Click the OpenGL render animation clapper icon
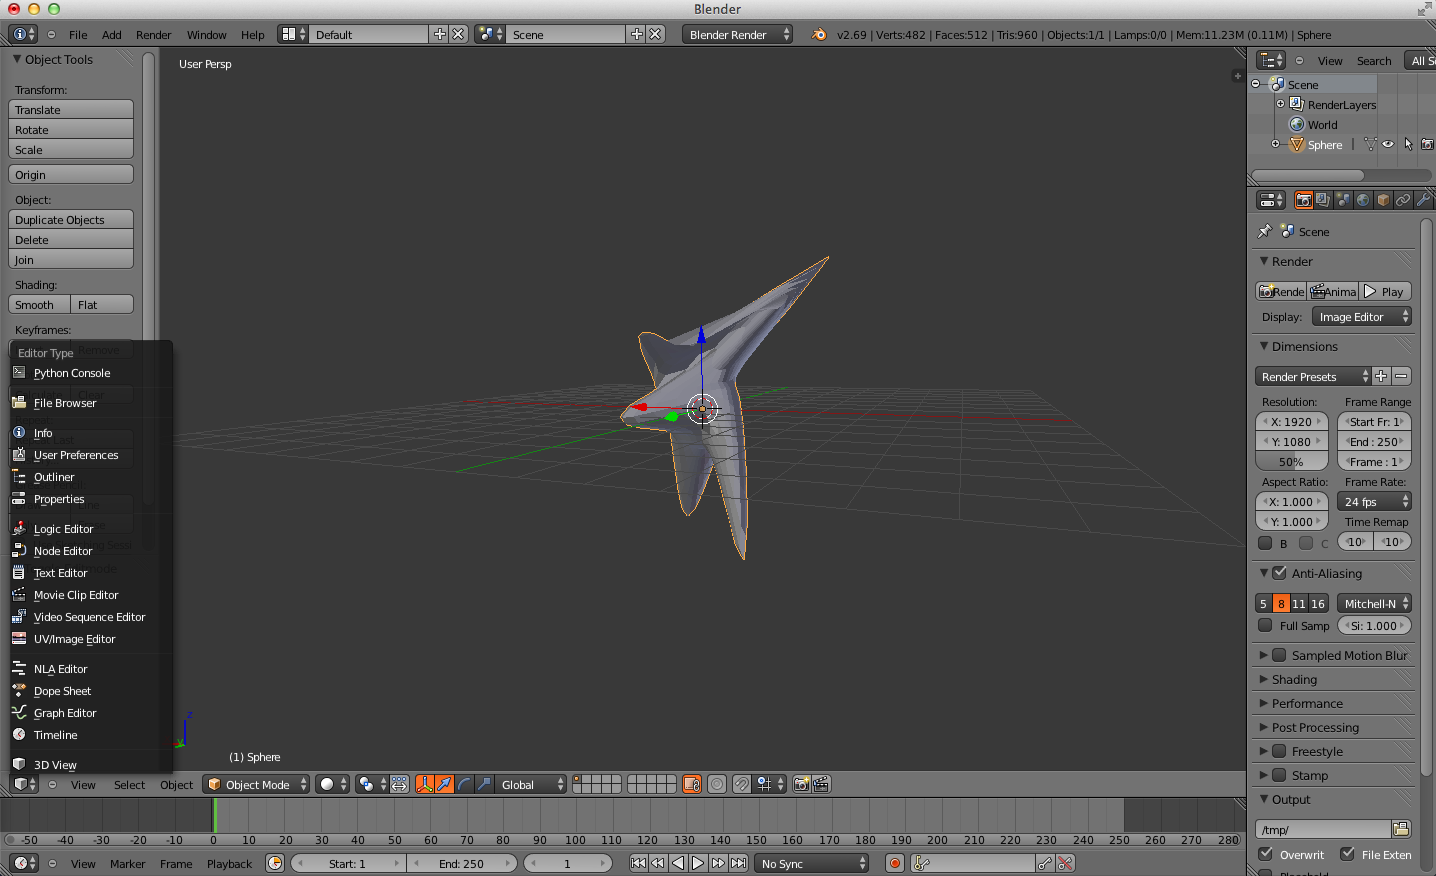 point(821,784)
